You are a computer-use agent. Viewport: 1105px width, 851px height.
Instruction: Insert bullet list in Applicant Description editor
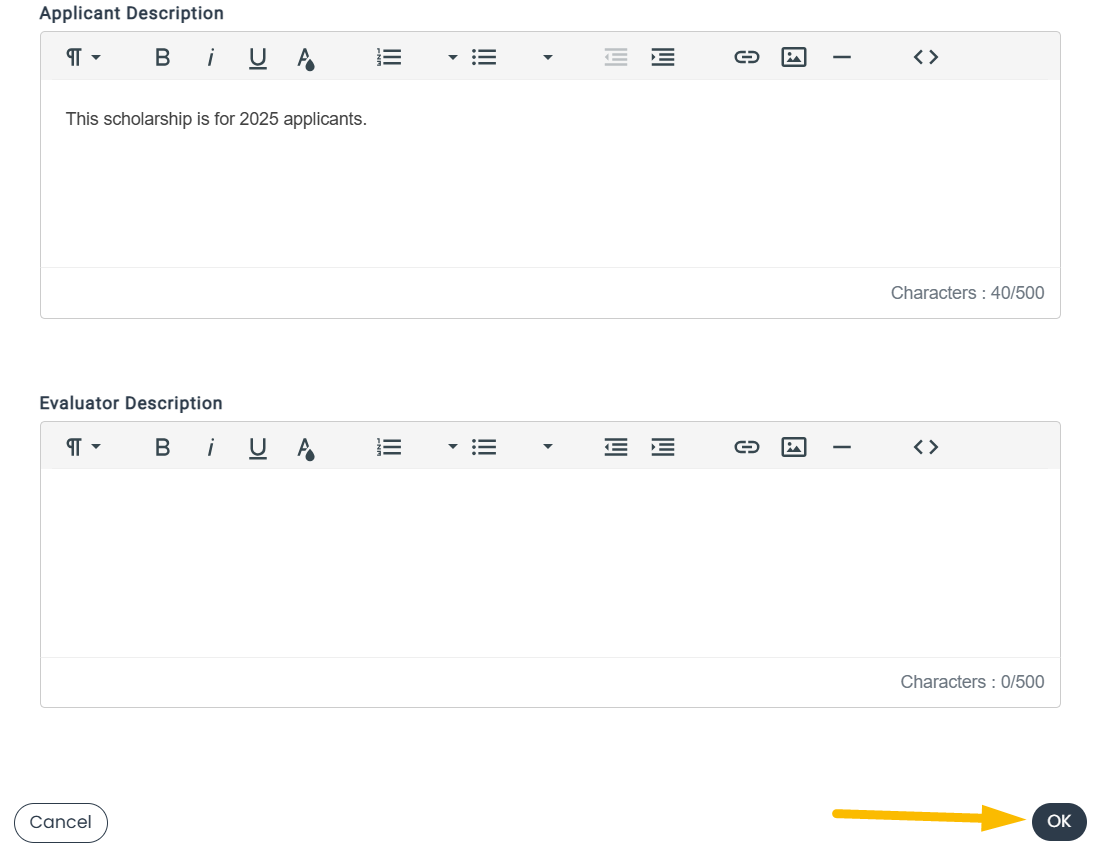click(484, 57)
